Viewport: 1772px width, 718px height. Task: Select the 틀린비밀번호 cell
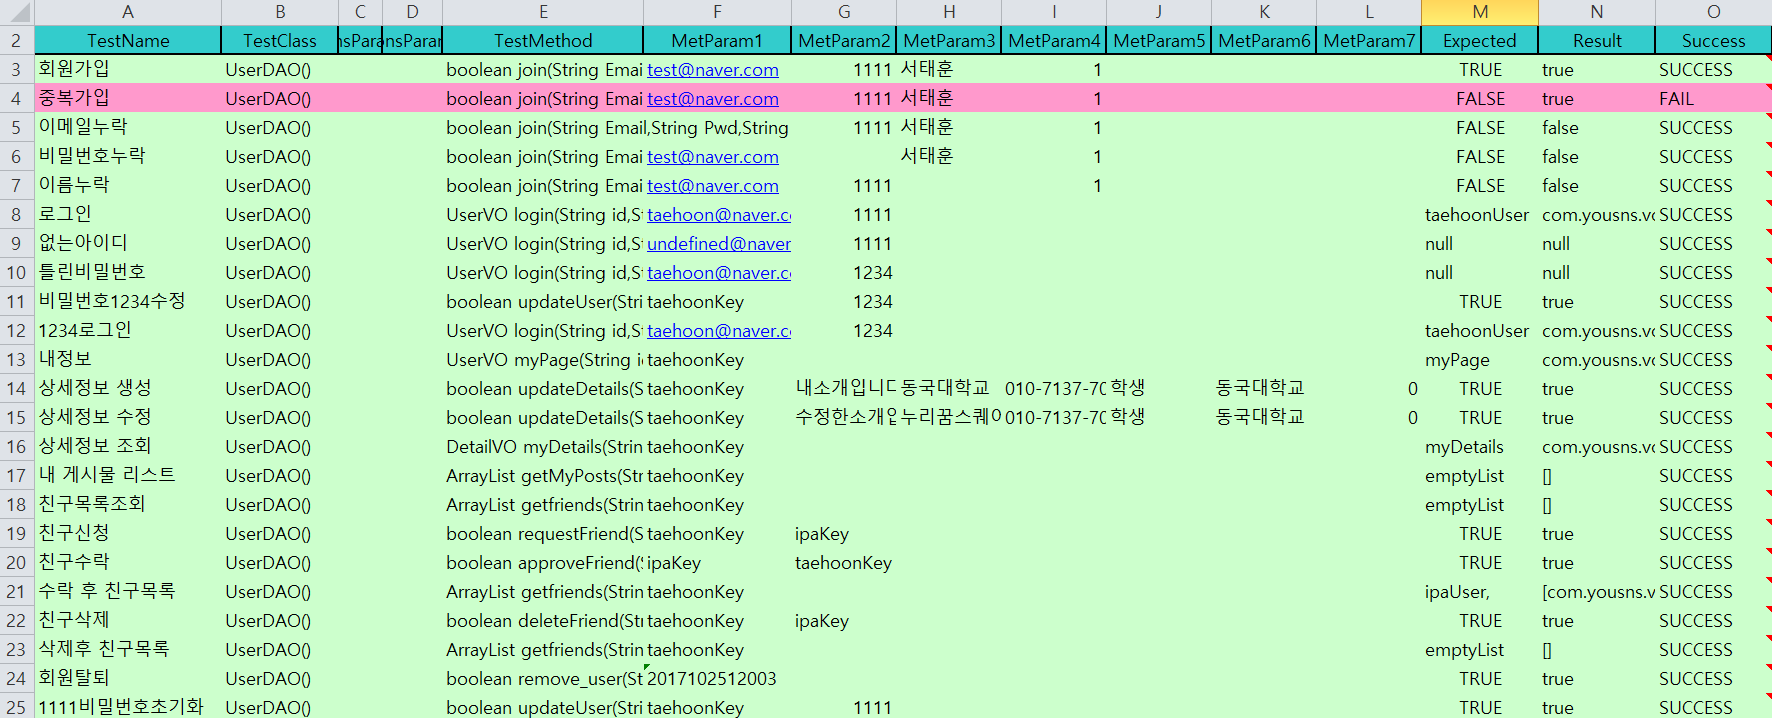(128, 273)
